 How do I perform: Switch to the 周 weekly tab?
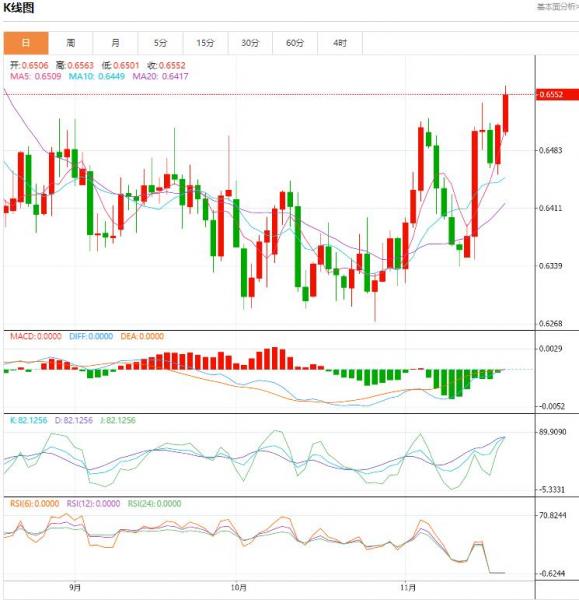click(71, 43)
